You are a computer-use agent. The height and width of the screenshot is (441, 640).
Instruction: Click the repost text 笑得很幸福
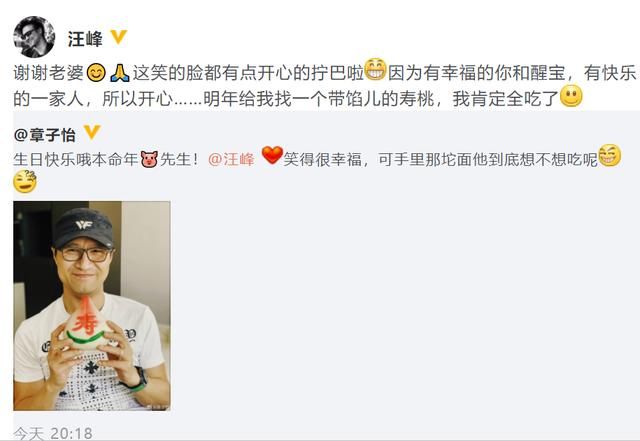click(x=322, y=159)
